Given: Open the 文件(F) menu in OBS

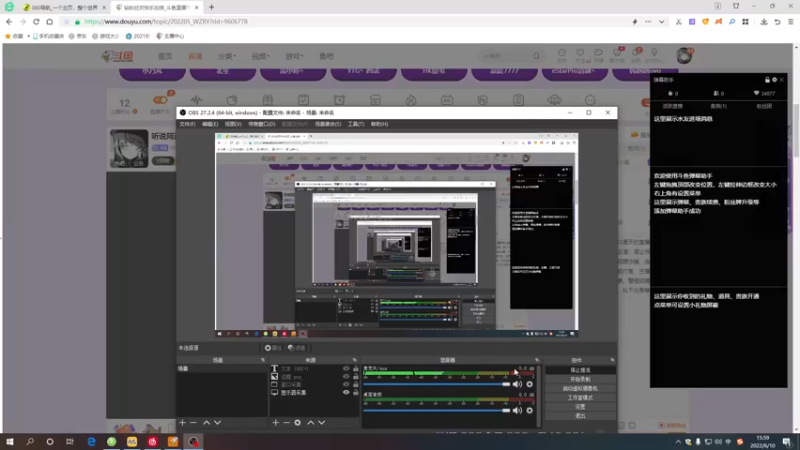Looking at the screenshot, I should 187,124.
